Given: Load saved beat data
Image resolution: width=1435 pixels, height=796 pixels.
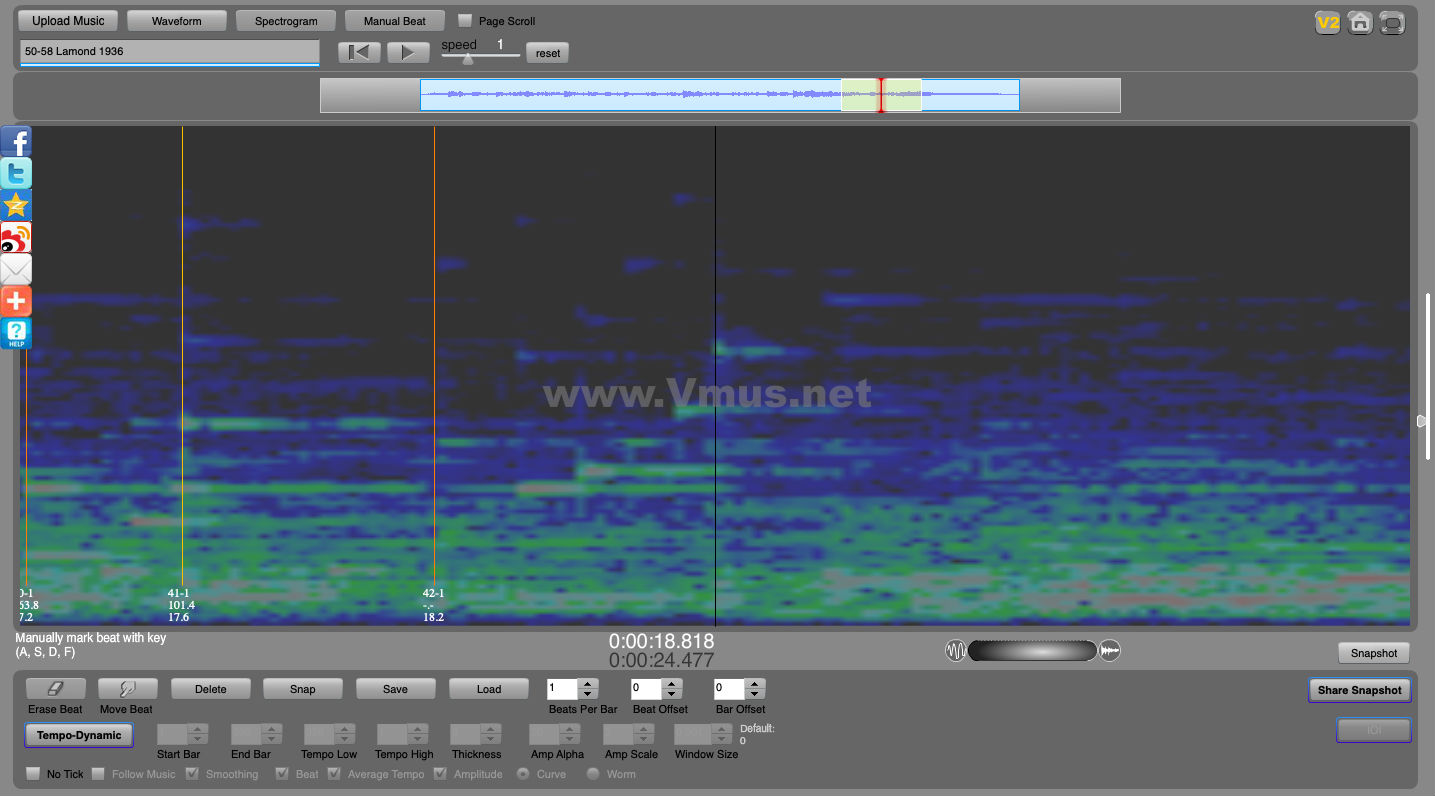Looking at the screenshot, I should (489, 688).
